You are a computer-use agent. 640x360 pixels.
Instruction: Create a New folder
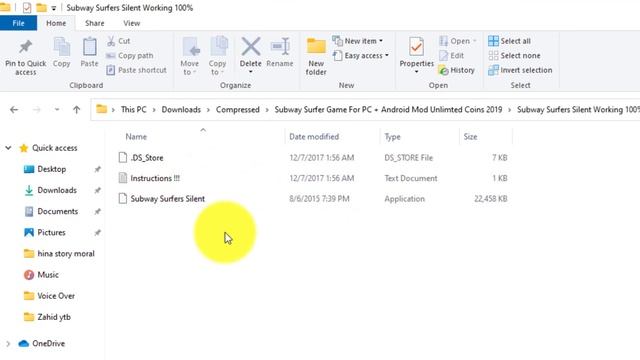click(316, 56)
